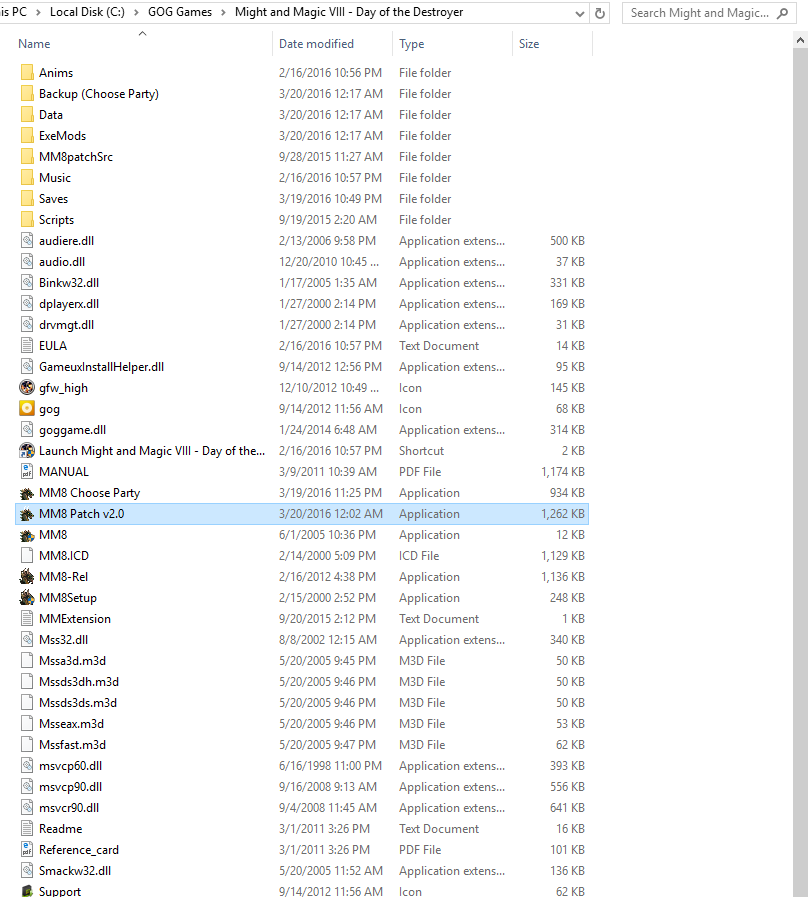Click the MM8Setup application icon

pyautogui.click(x=27, y=598)
